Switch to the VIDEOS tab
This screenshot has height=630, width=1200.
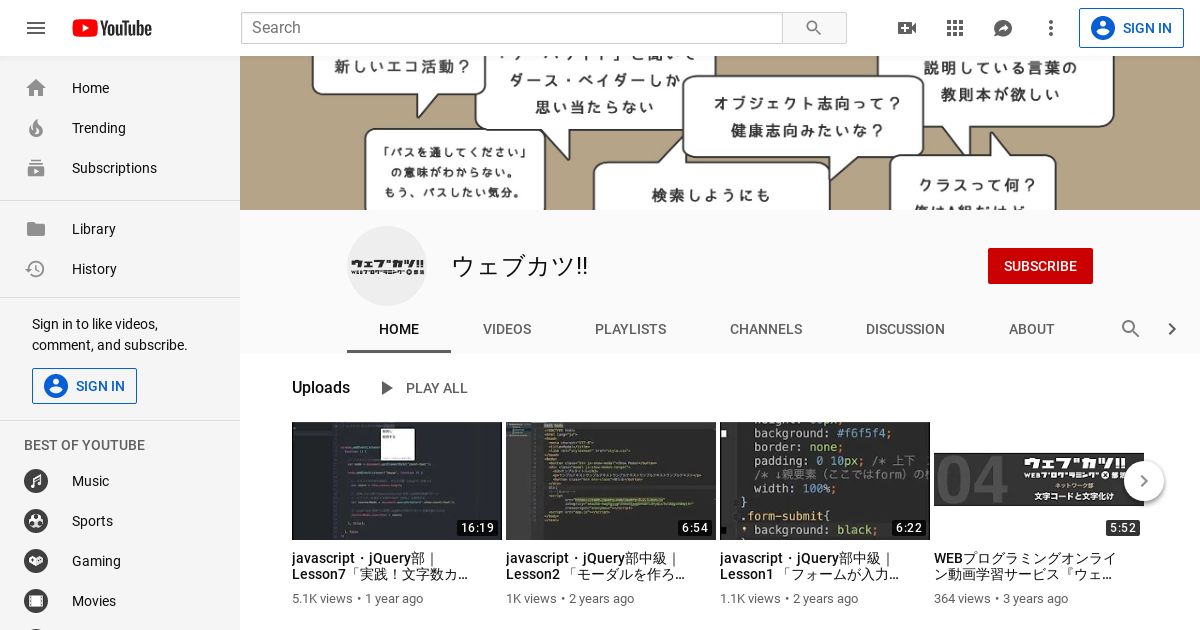tap(507, 329)
